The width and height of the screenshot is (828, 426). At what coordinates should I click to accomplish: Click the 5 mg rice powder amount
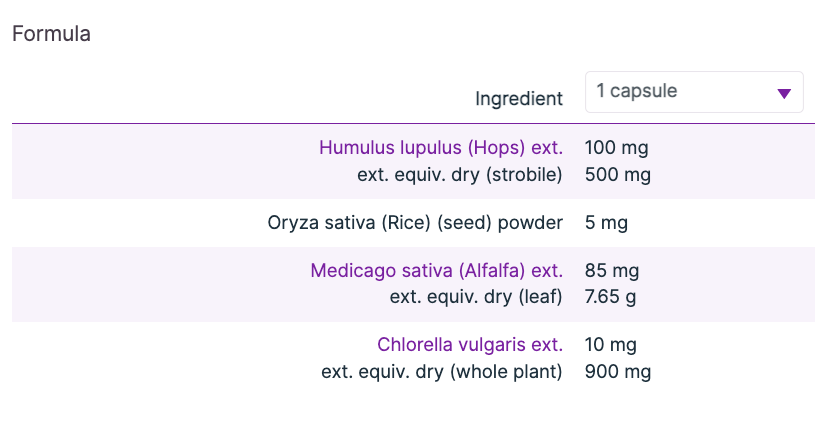point(606,223)
